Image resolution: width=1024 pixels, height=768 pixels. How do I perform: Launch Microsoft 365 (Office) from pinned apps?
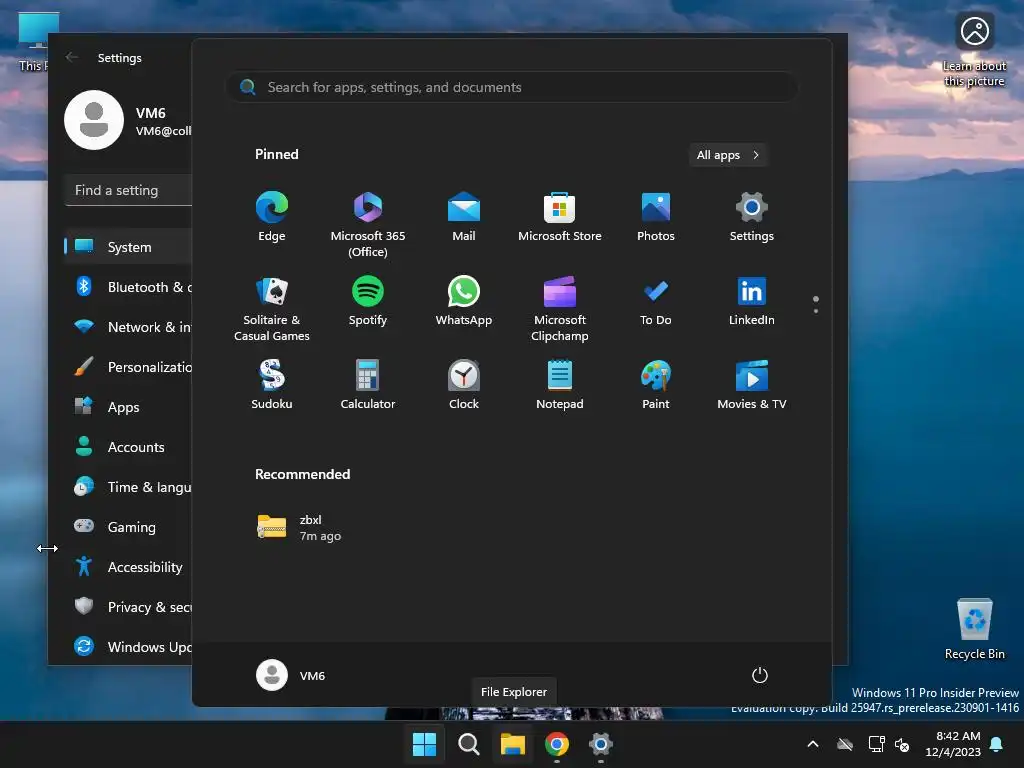coord(368,224)
